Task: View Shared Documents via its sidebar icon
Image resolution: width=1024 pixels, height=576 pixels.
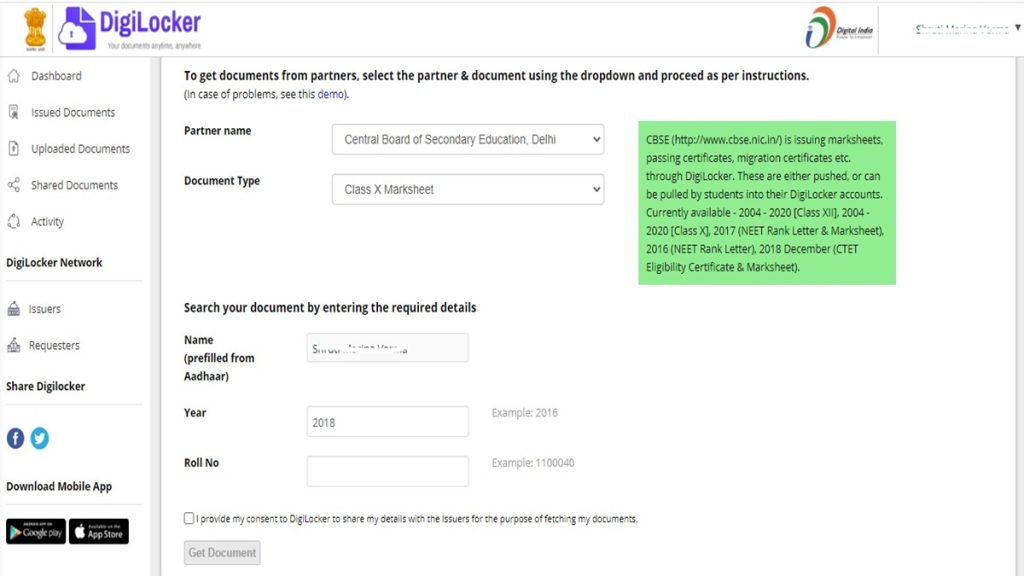Action: 77,185
